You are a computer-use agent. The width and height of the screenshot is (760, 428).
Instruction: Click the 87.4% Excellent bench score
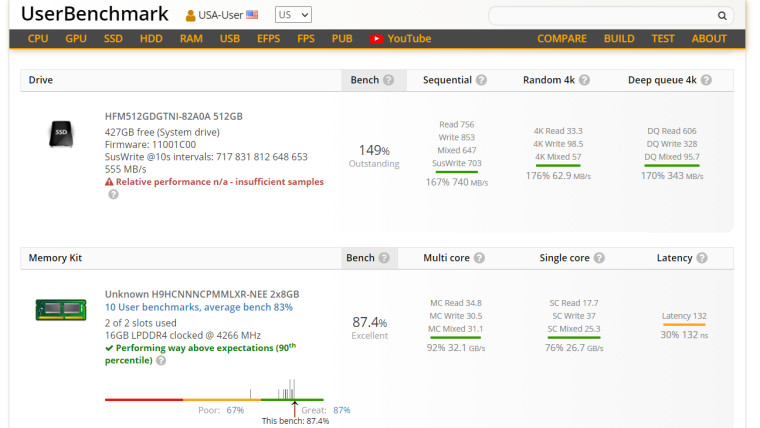click(369, 328)
